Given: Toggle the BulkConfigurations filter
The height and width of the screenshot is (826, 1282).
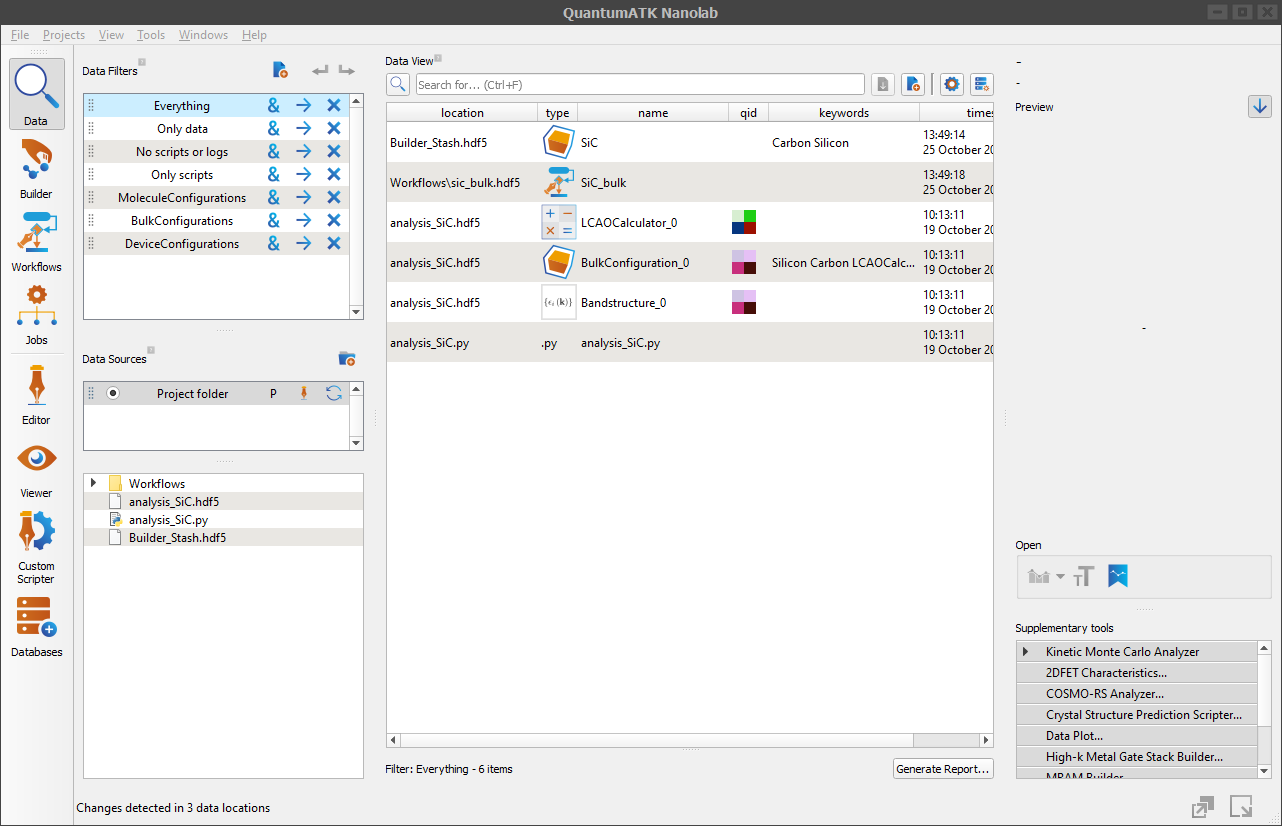Looking at the screenshot, I should pos(182,221).
